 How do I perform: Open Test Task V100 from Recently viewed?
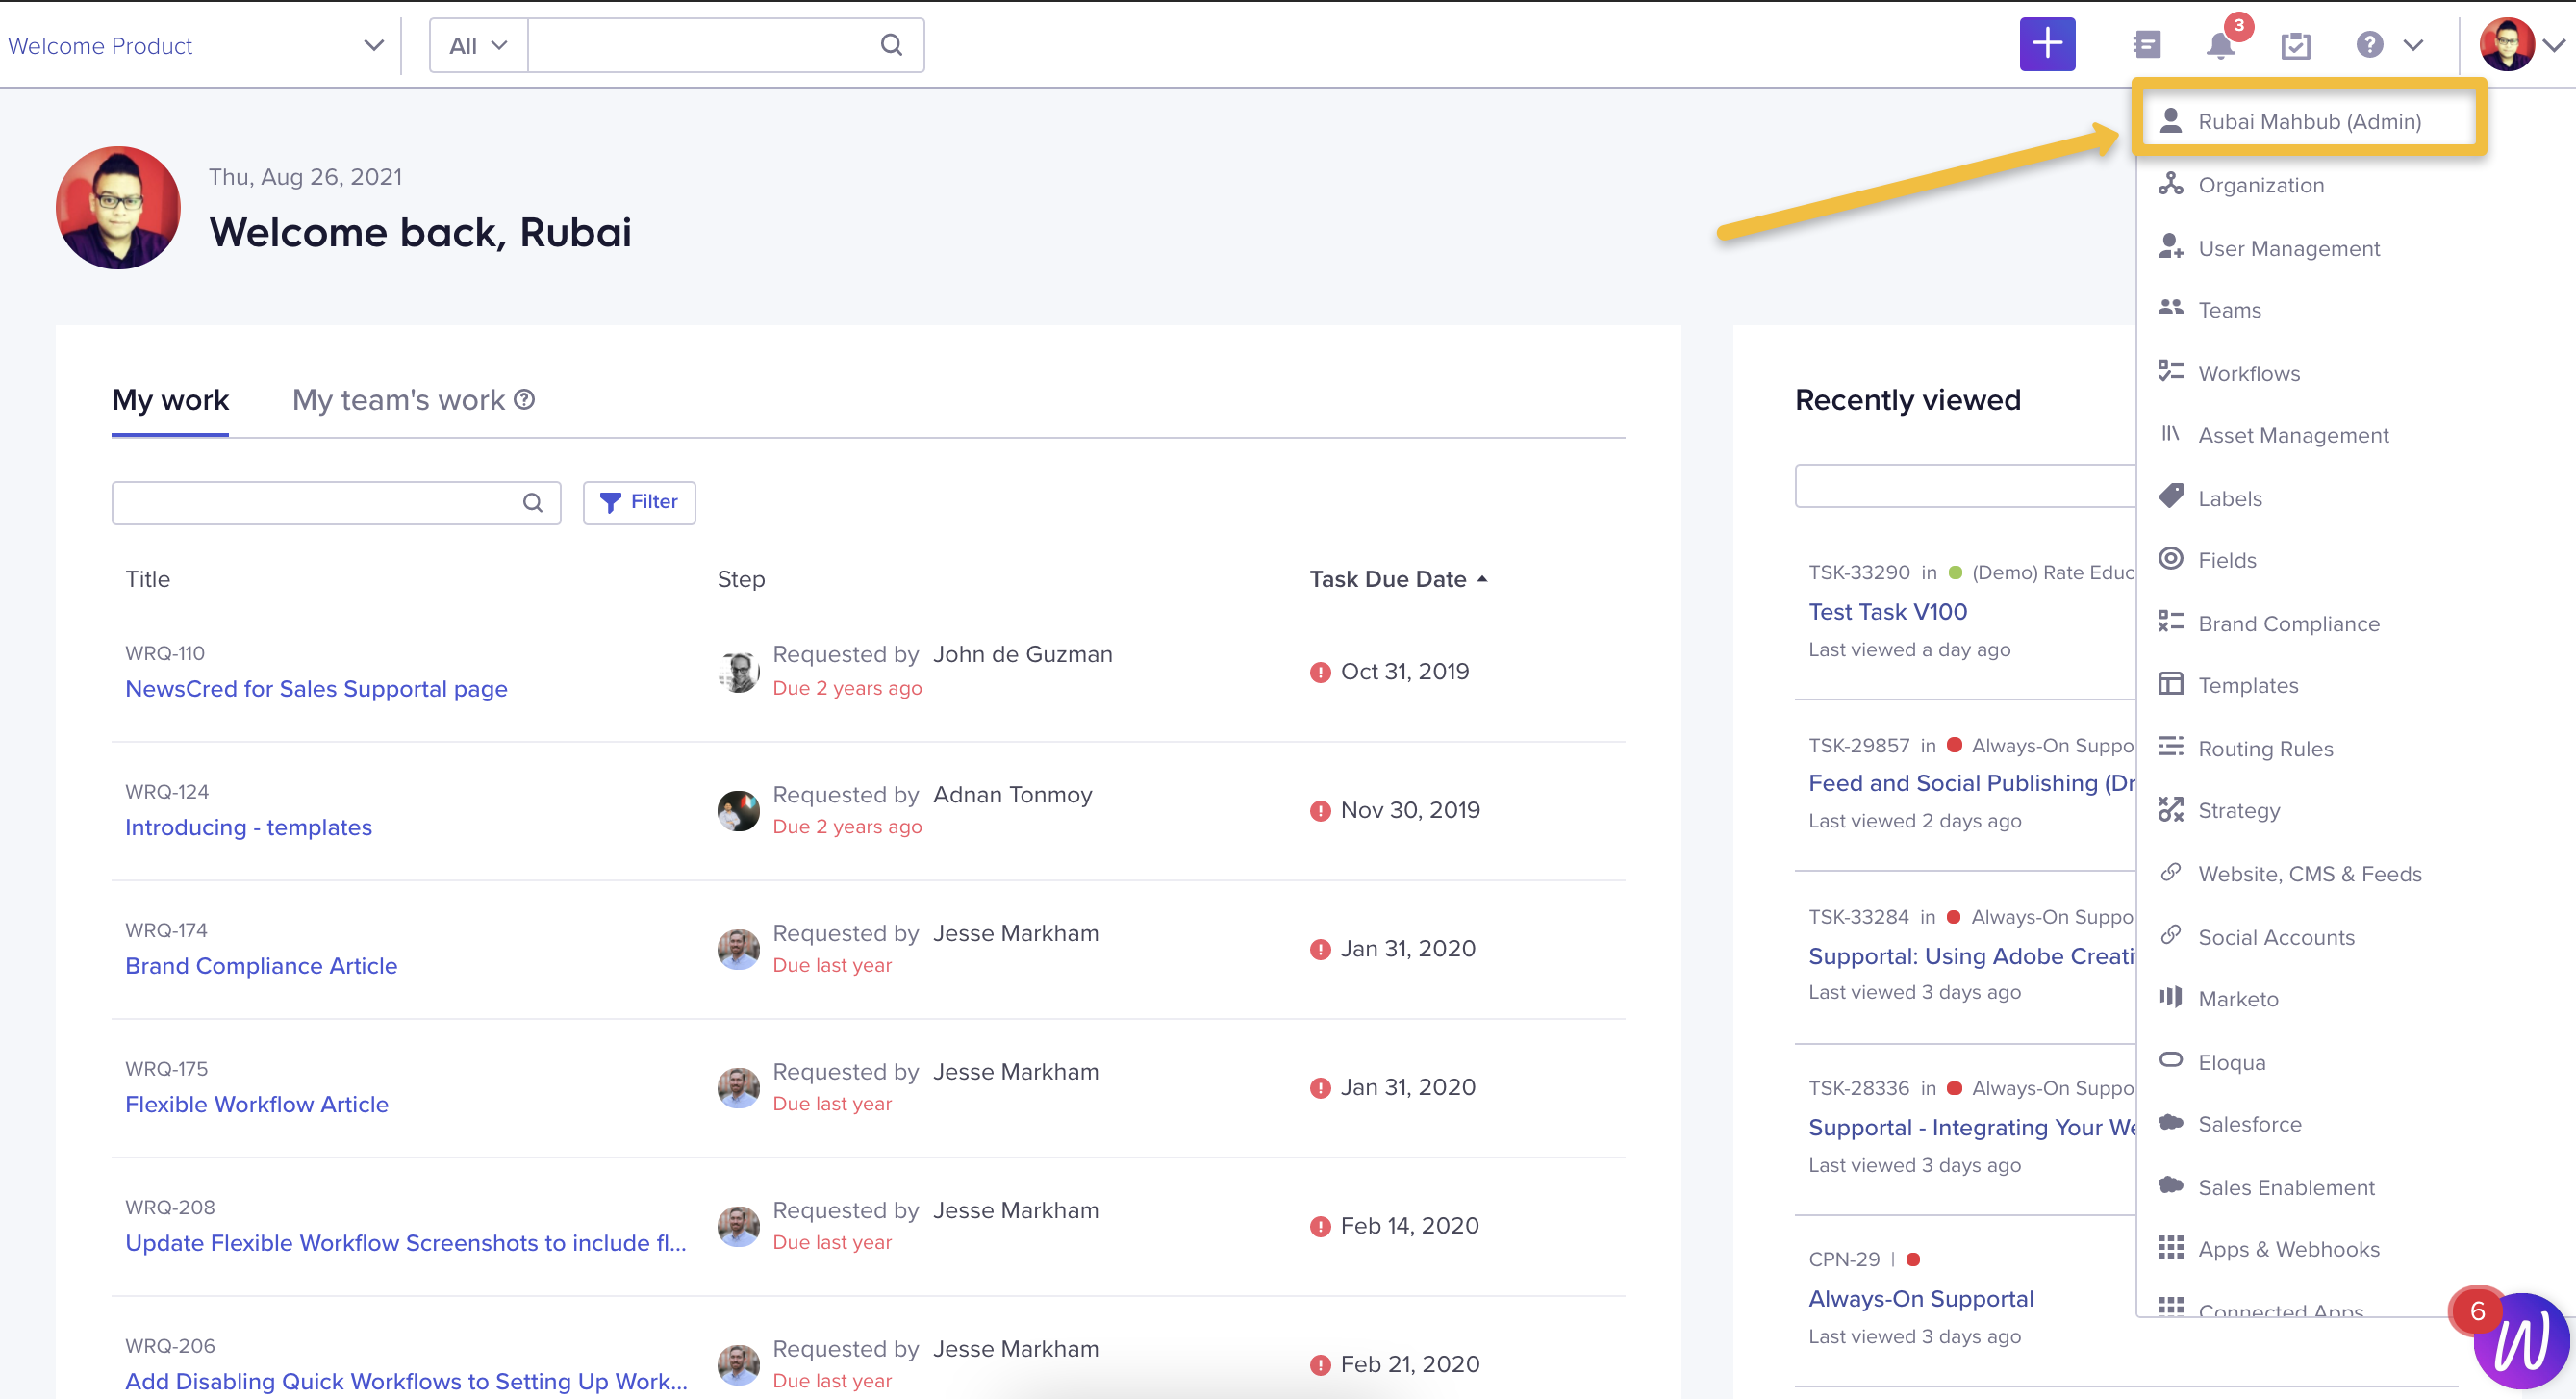(x=1887, y=611)
